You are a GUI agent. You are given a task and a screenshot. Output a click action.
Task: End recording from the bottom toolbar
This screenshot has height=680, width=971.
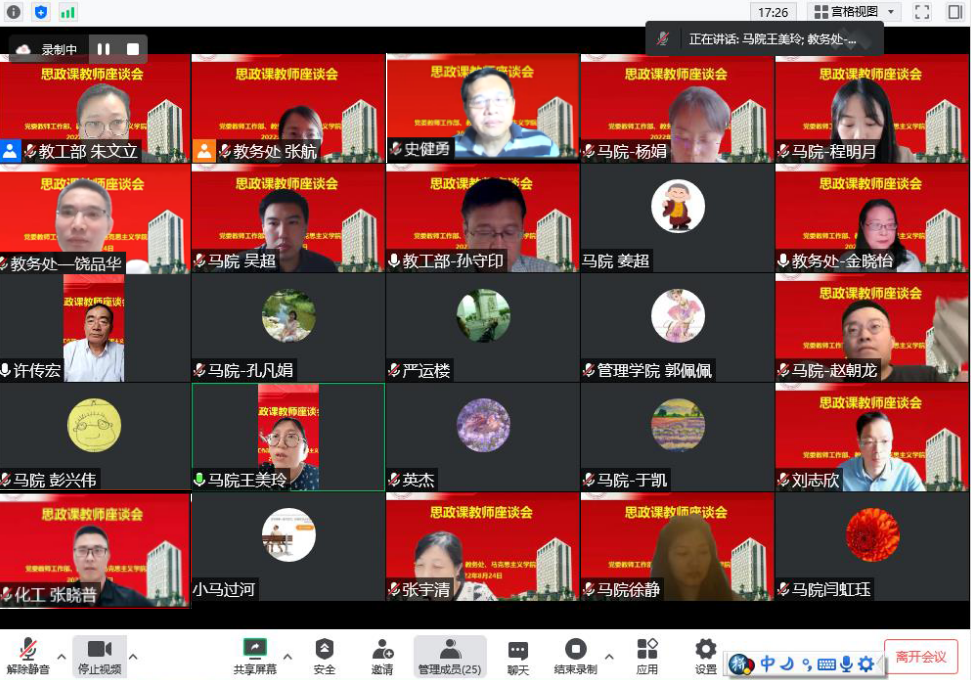click(x=575, y=655)
